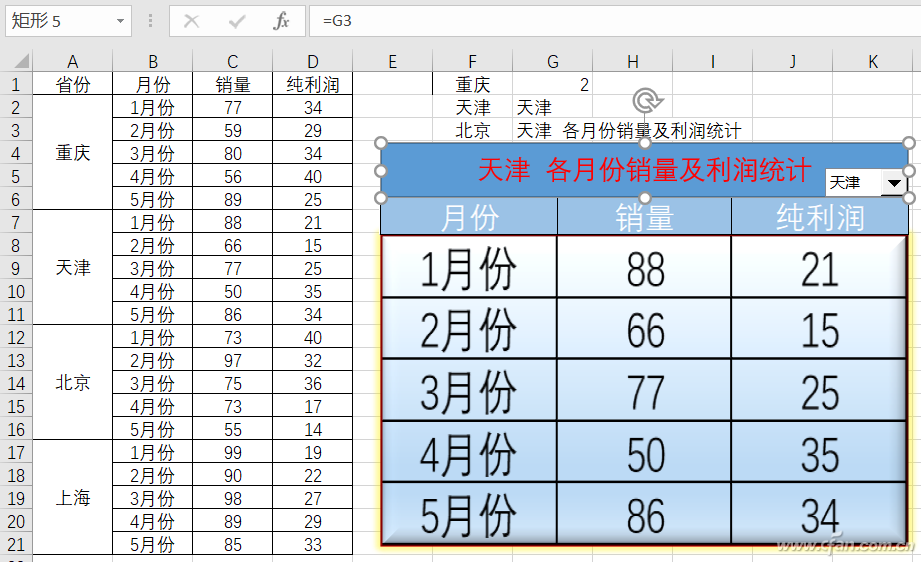This screenshot has width=921, height=562.
Task: Click cell C2 with value 77
Action: point(233,107)
